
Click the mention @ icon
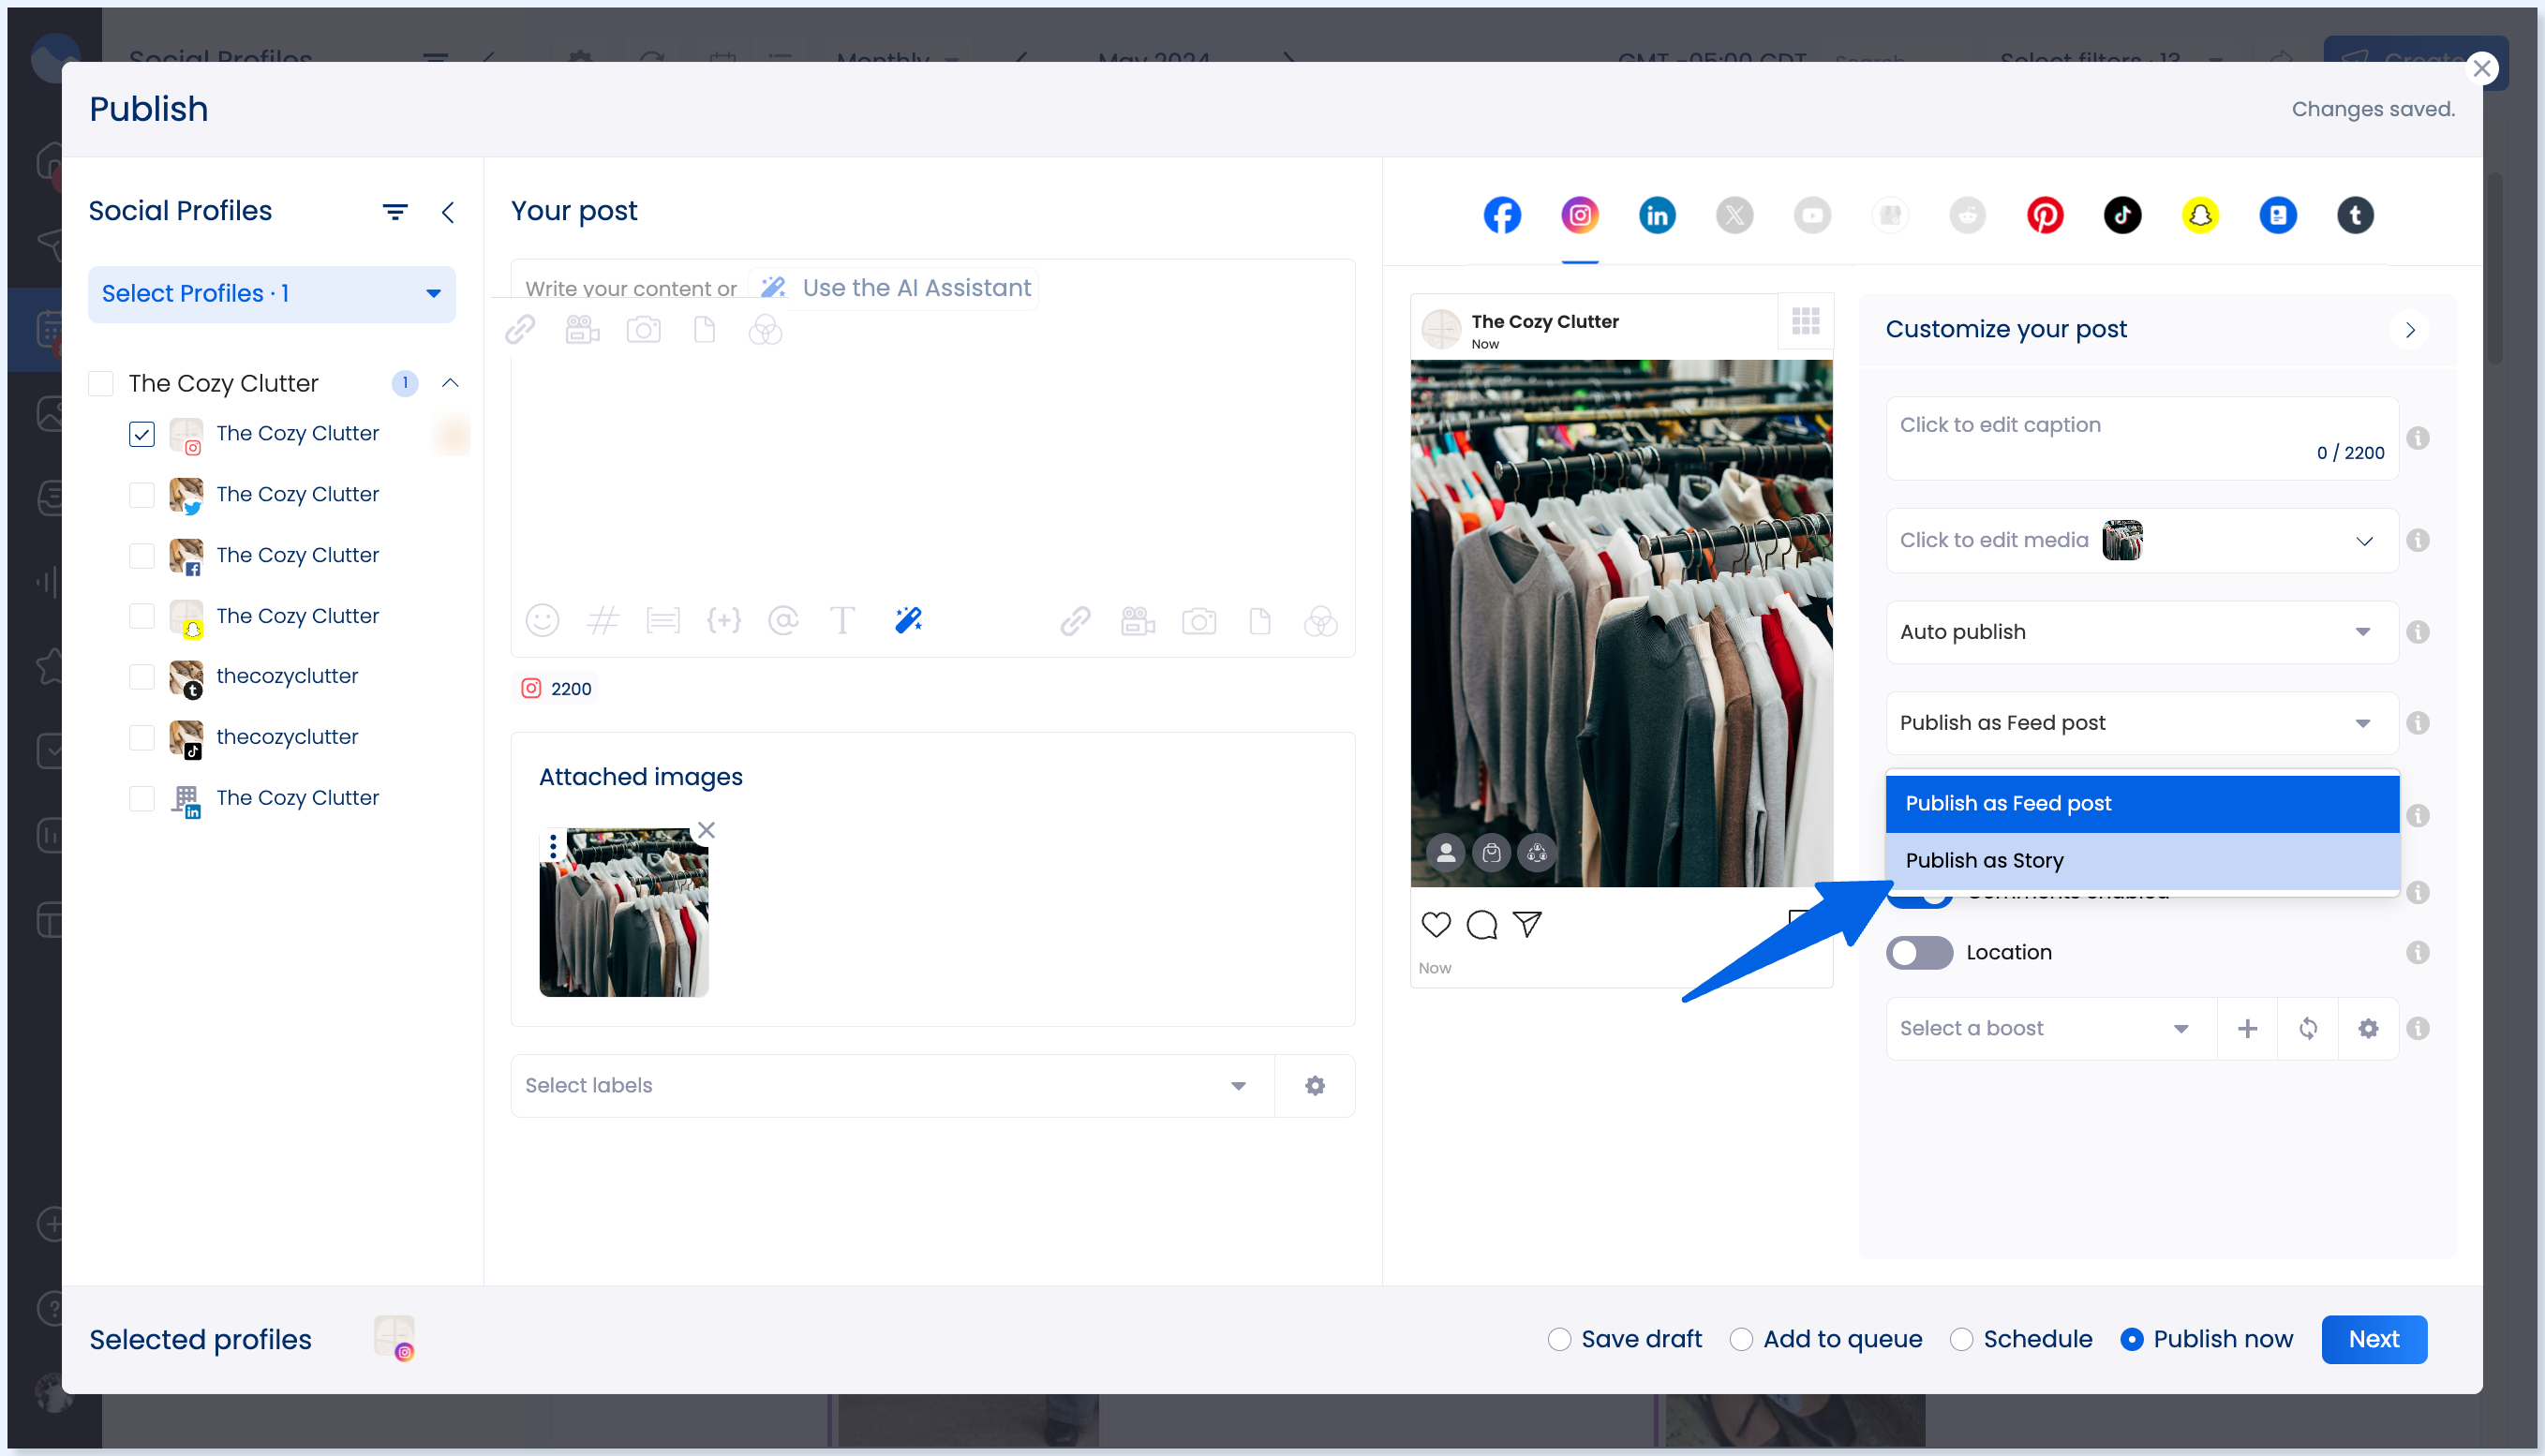click(783, 621)
